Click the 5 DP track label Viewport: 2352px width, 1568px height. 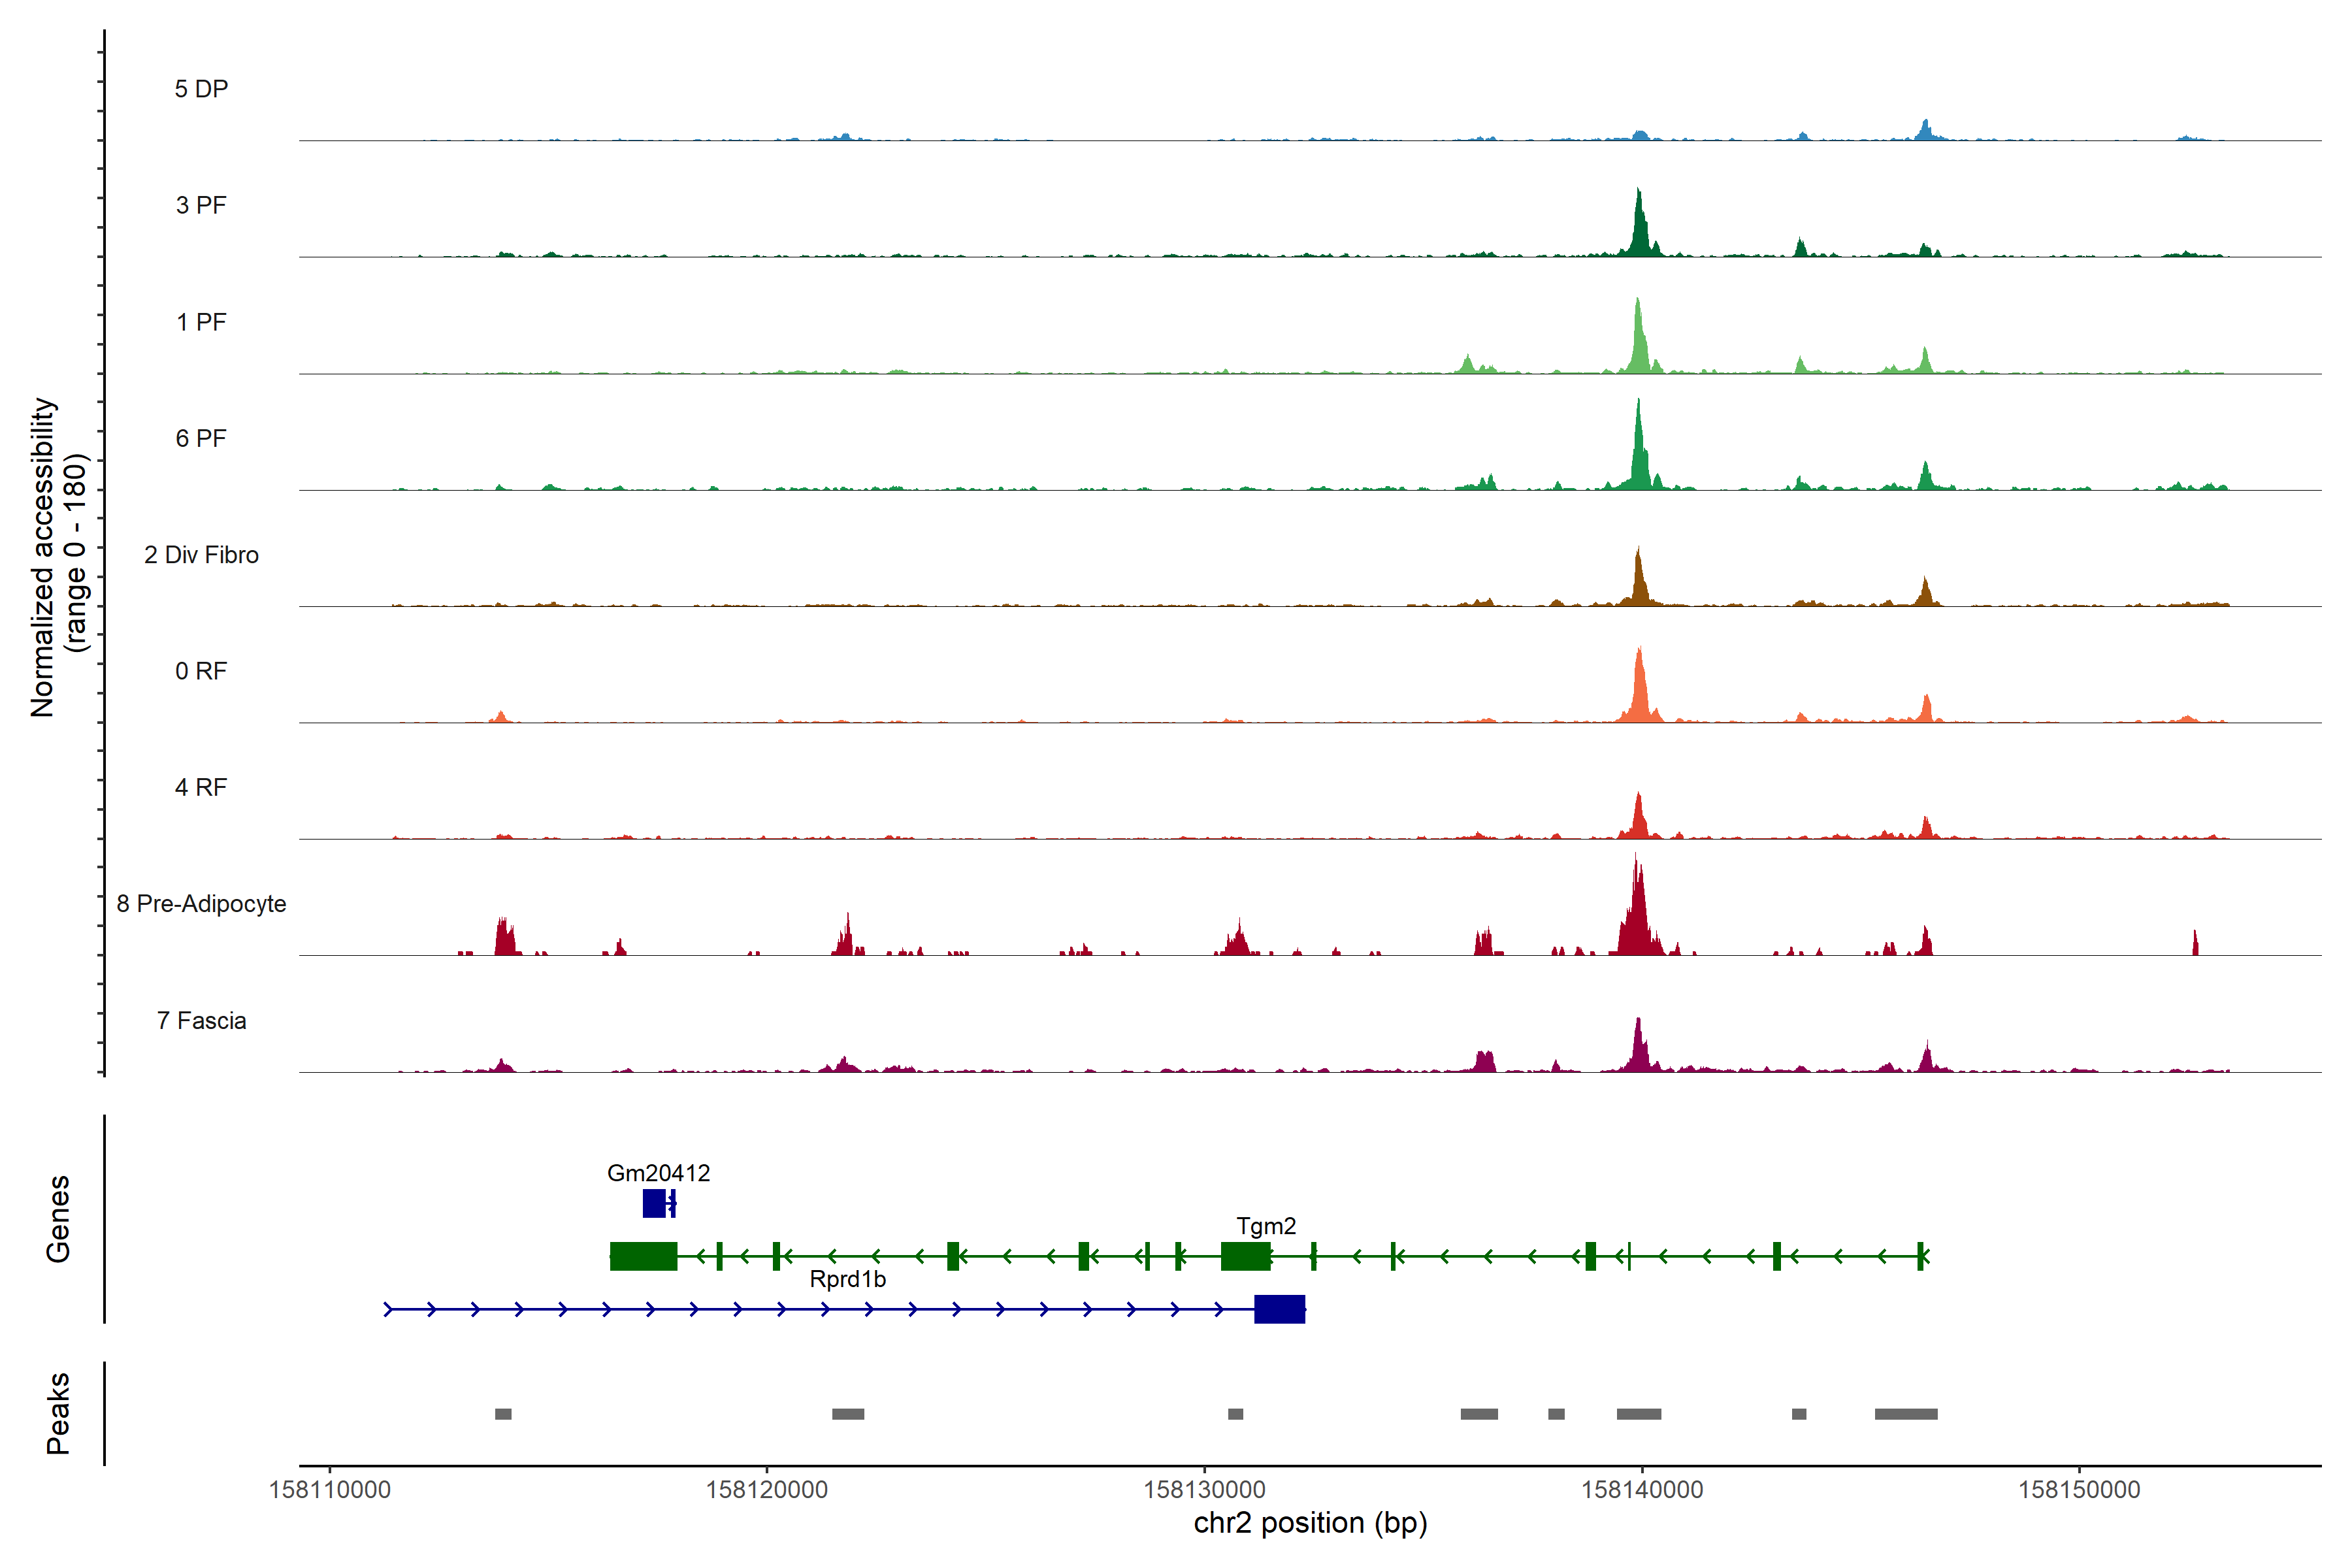coord(201,89)
